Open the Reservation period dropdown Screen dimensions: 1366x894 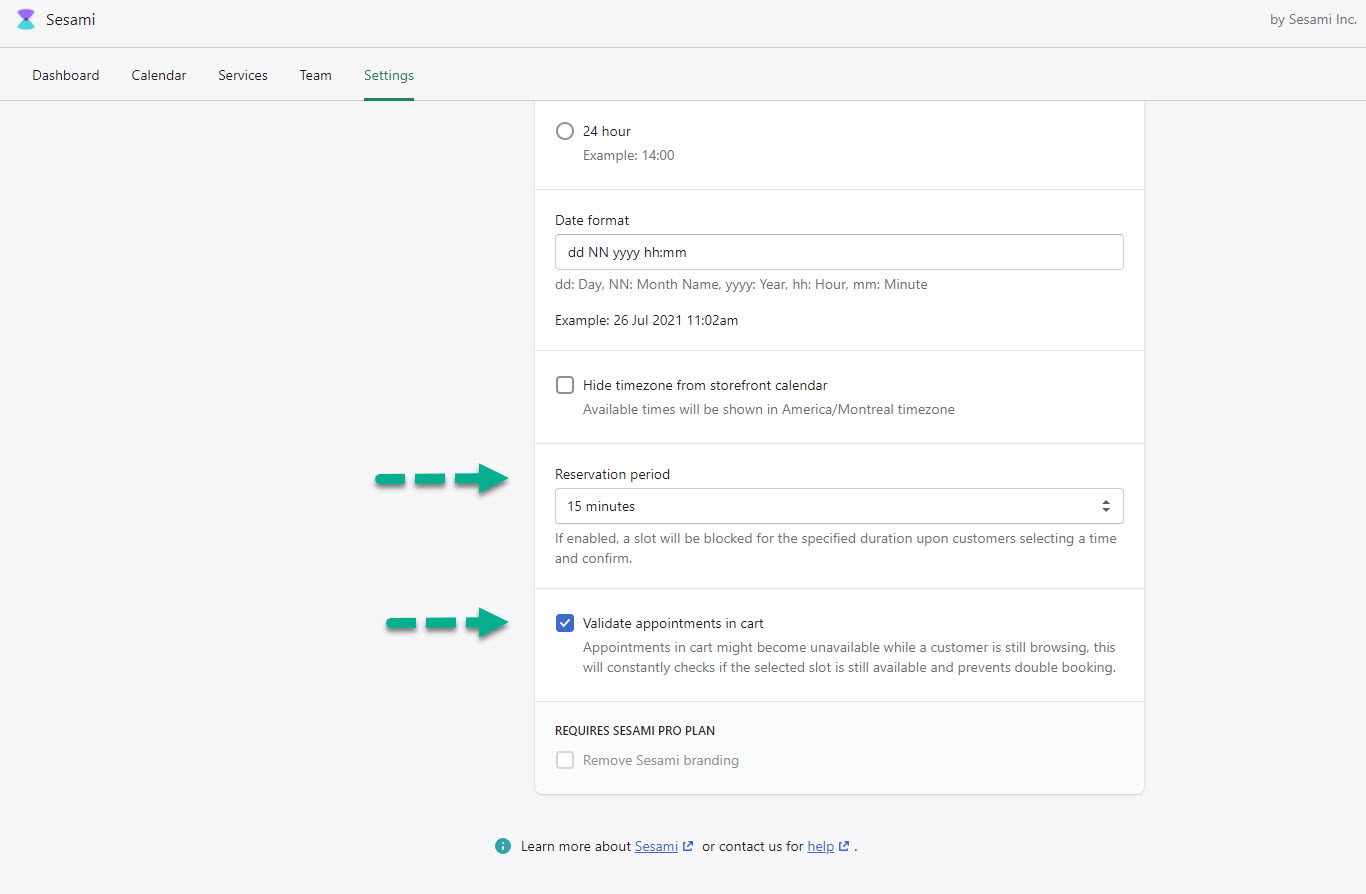pyautogui.click(x=839, y=506)
